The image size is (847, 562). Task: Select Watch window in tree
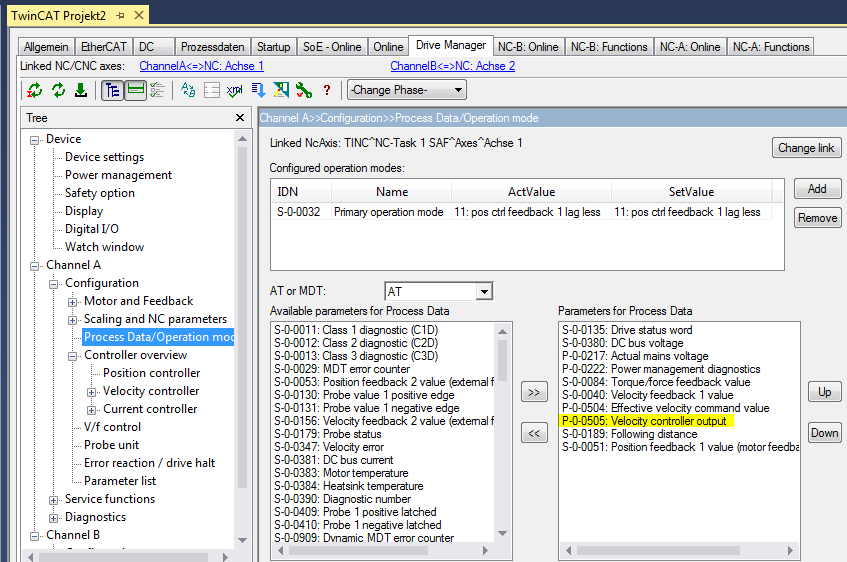[x=105, y=247]
